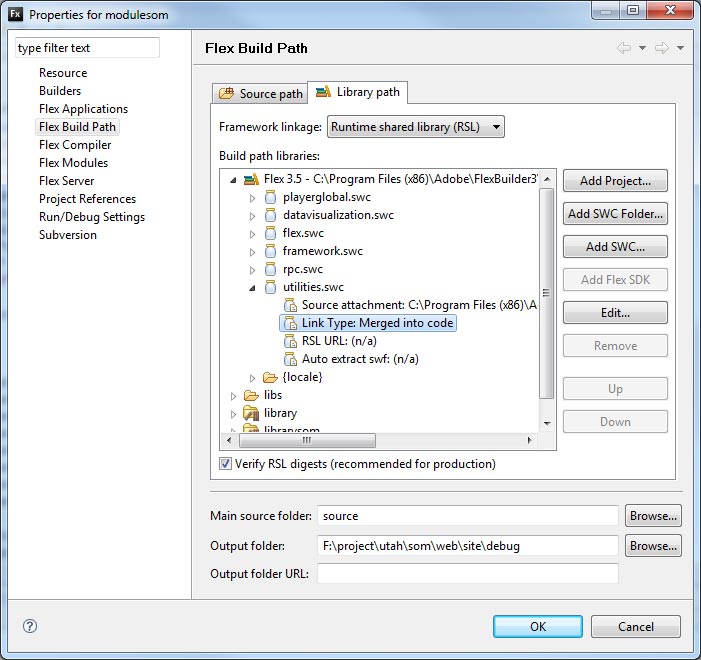
Task: Select the Link Type: Merged into code row
Action: pyautogui.click(x=368, y=323)
